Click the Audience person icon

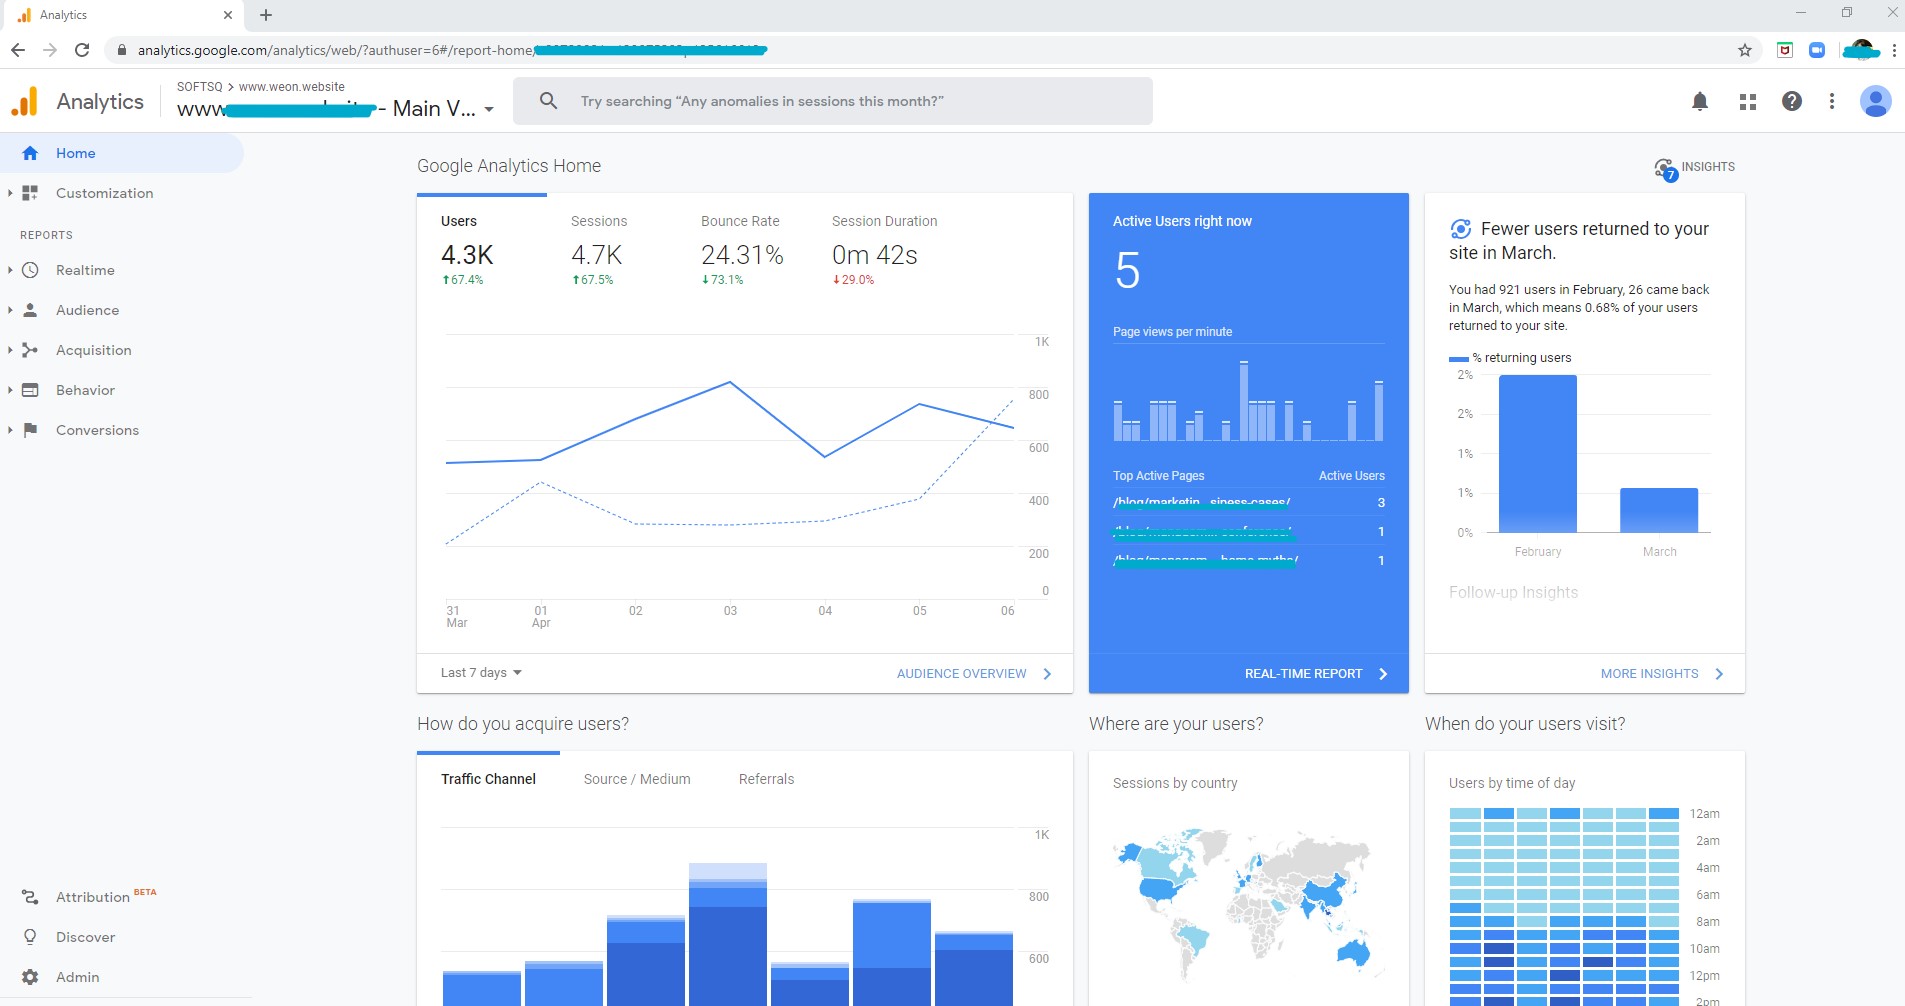coord(30,310)
